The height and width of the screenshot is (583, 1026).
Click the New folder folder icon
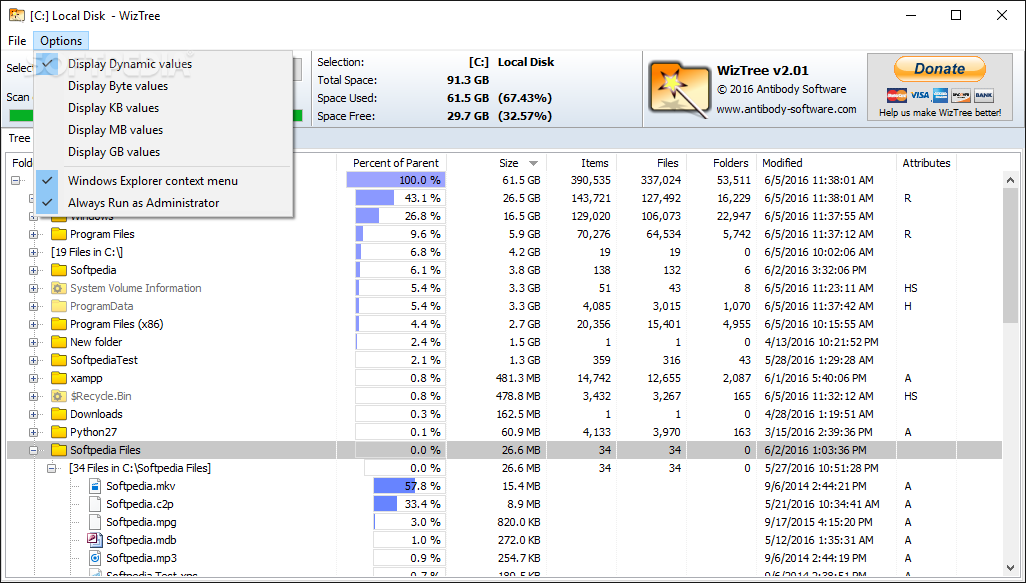click(x=60, y=342)
